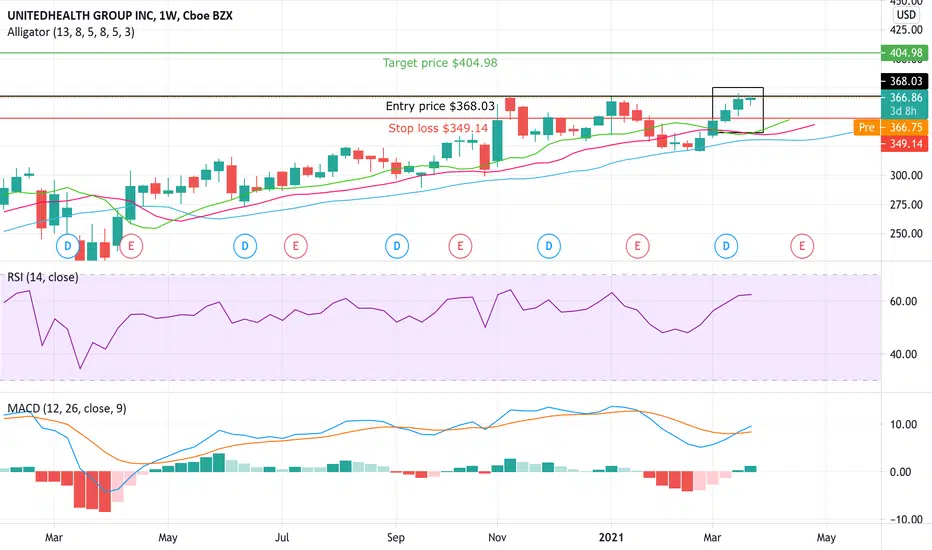Click the dividend D marker near March 2021
932x550 pixels.
(x=726, y=246)
